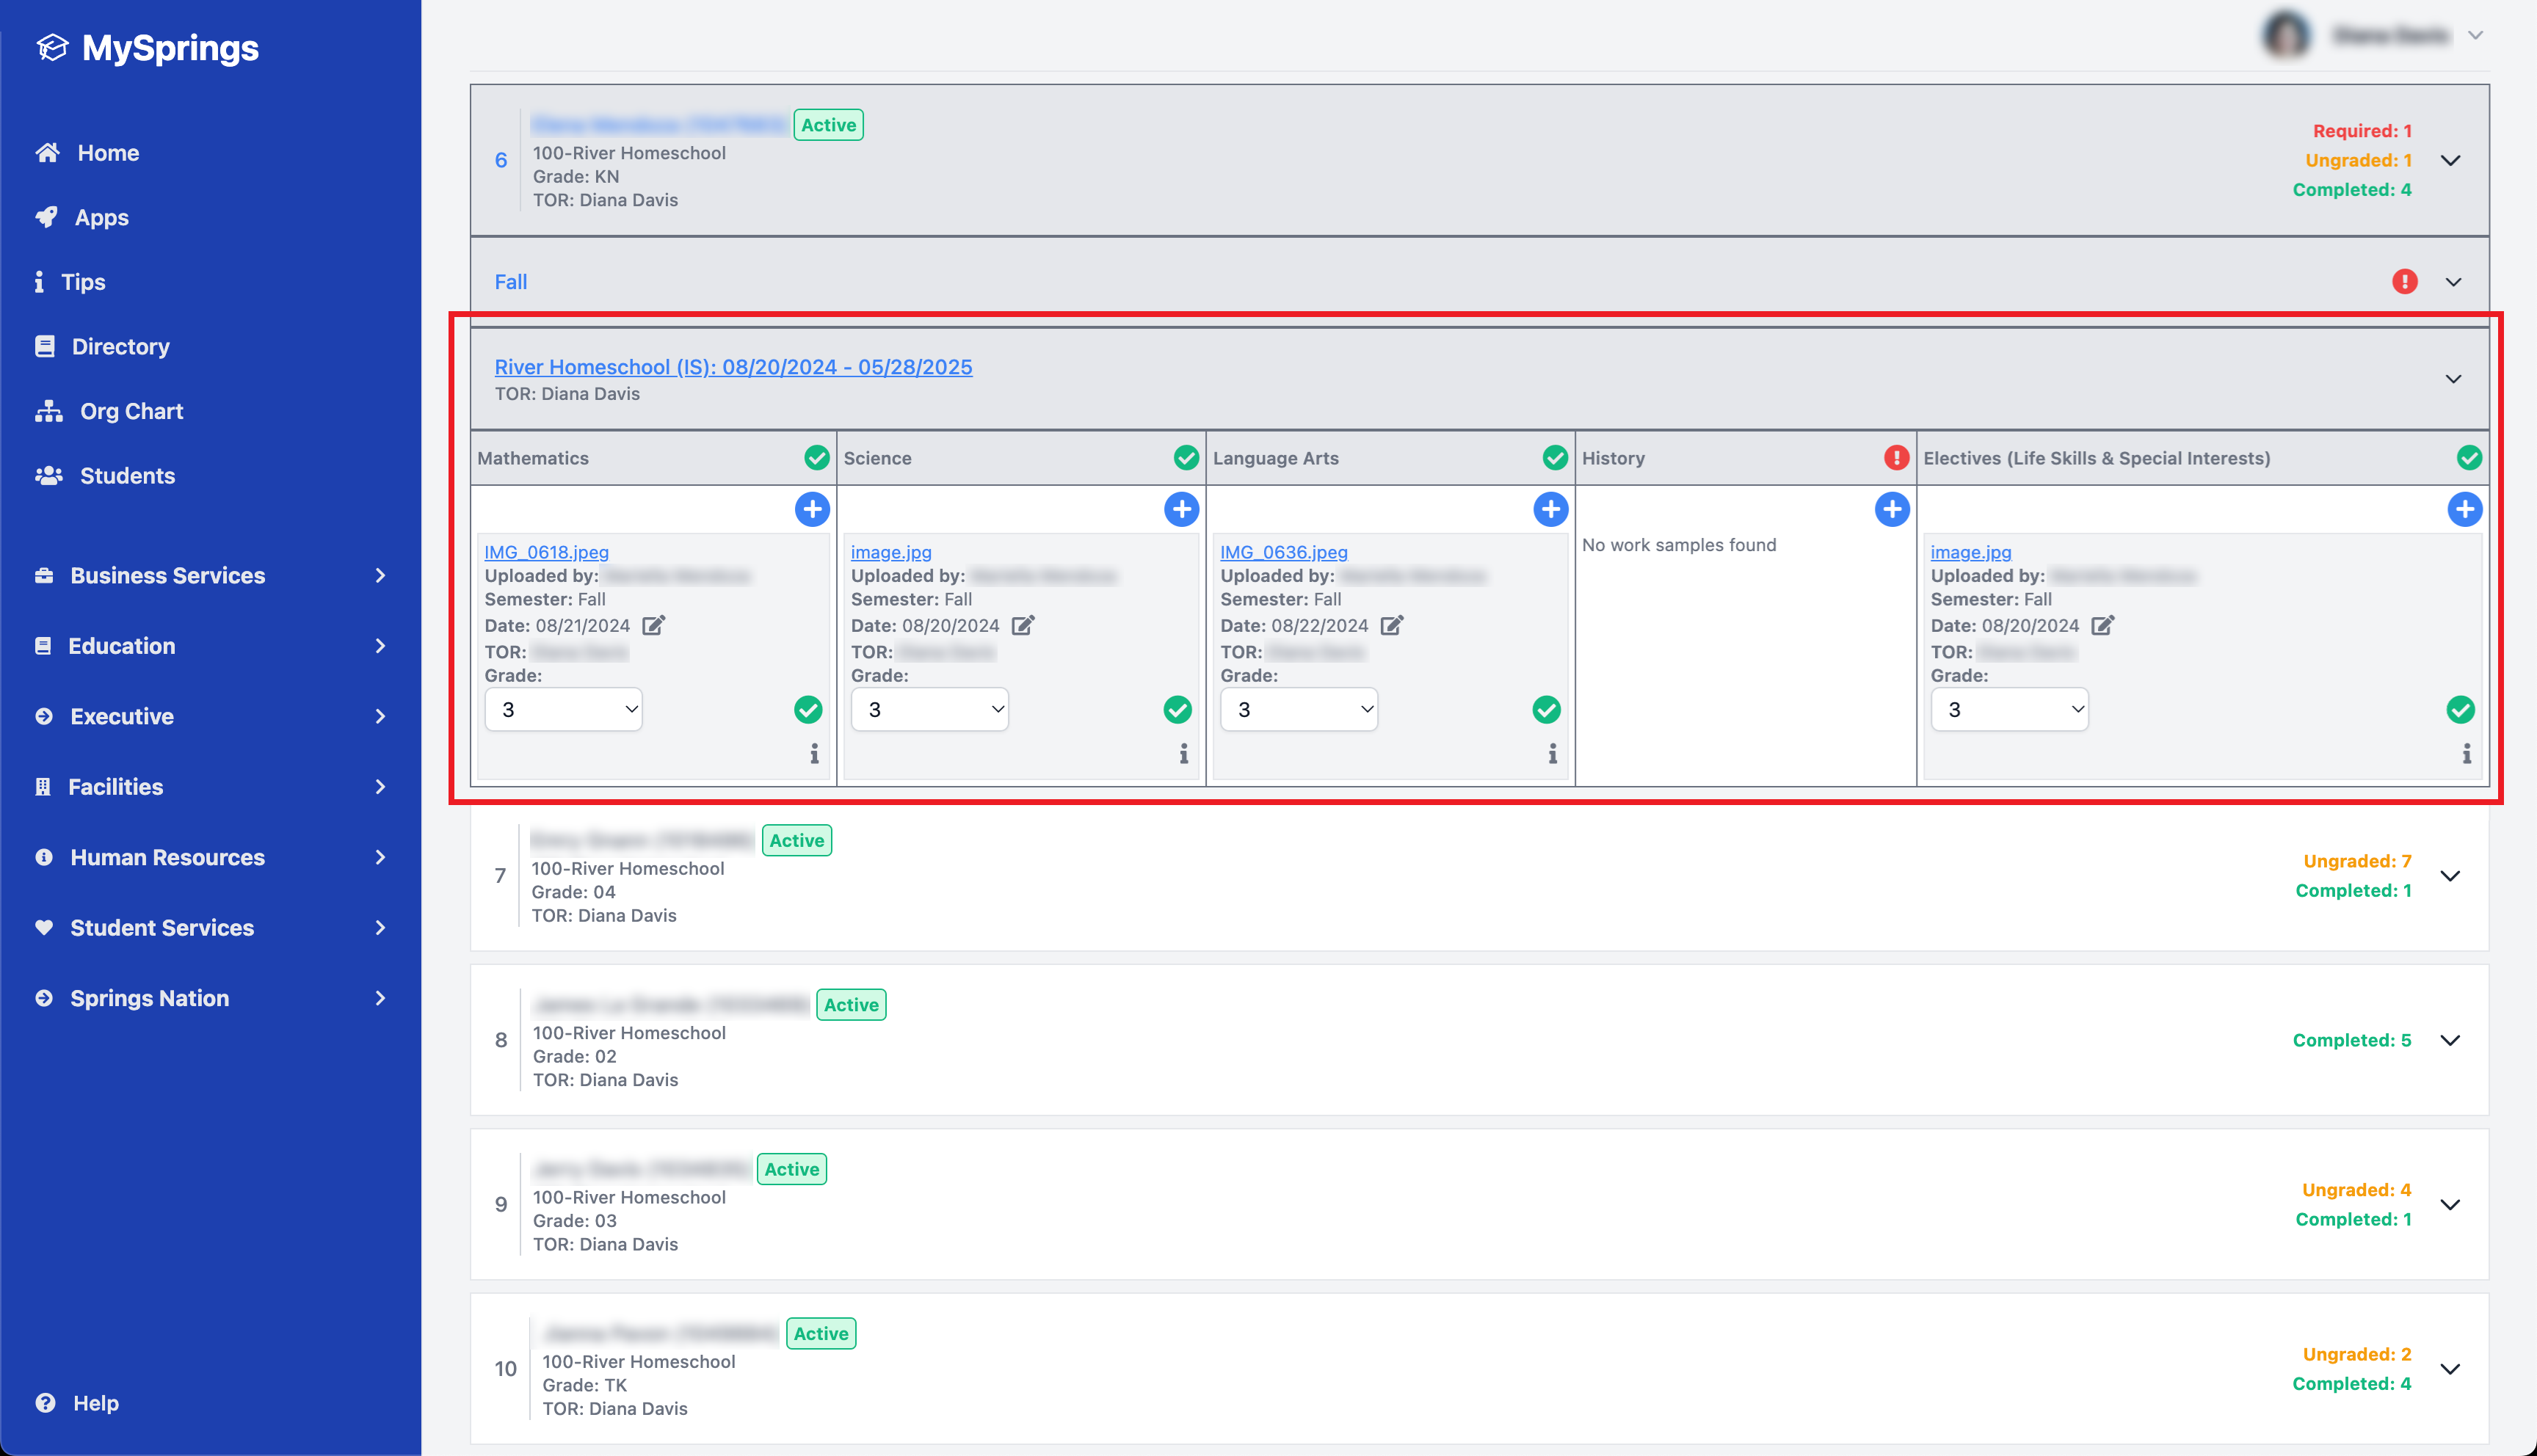Image resolution: width=2537 pixels, height=1456 pixels.
Task: Open the info icon on Electives sample
Action: [2466, 753]
